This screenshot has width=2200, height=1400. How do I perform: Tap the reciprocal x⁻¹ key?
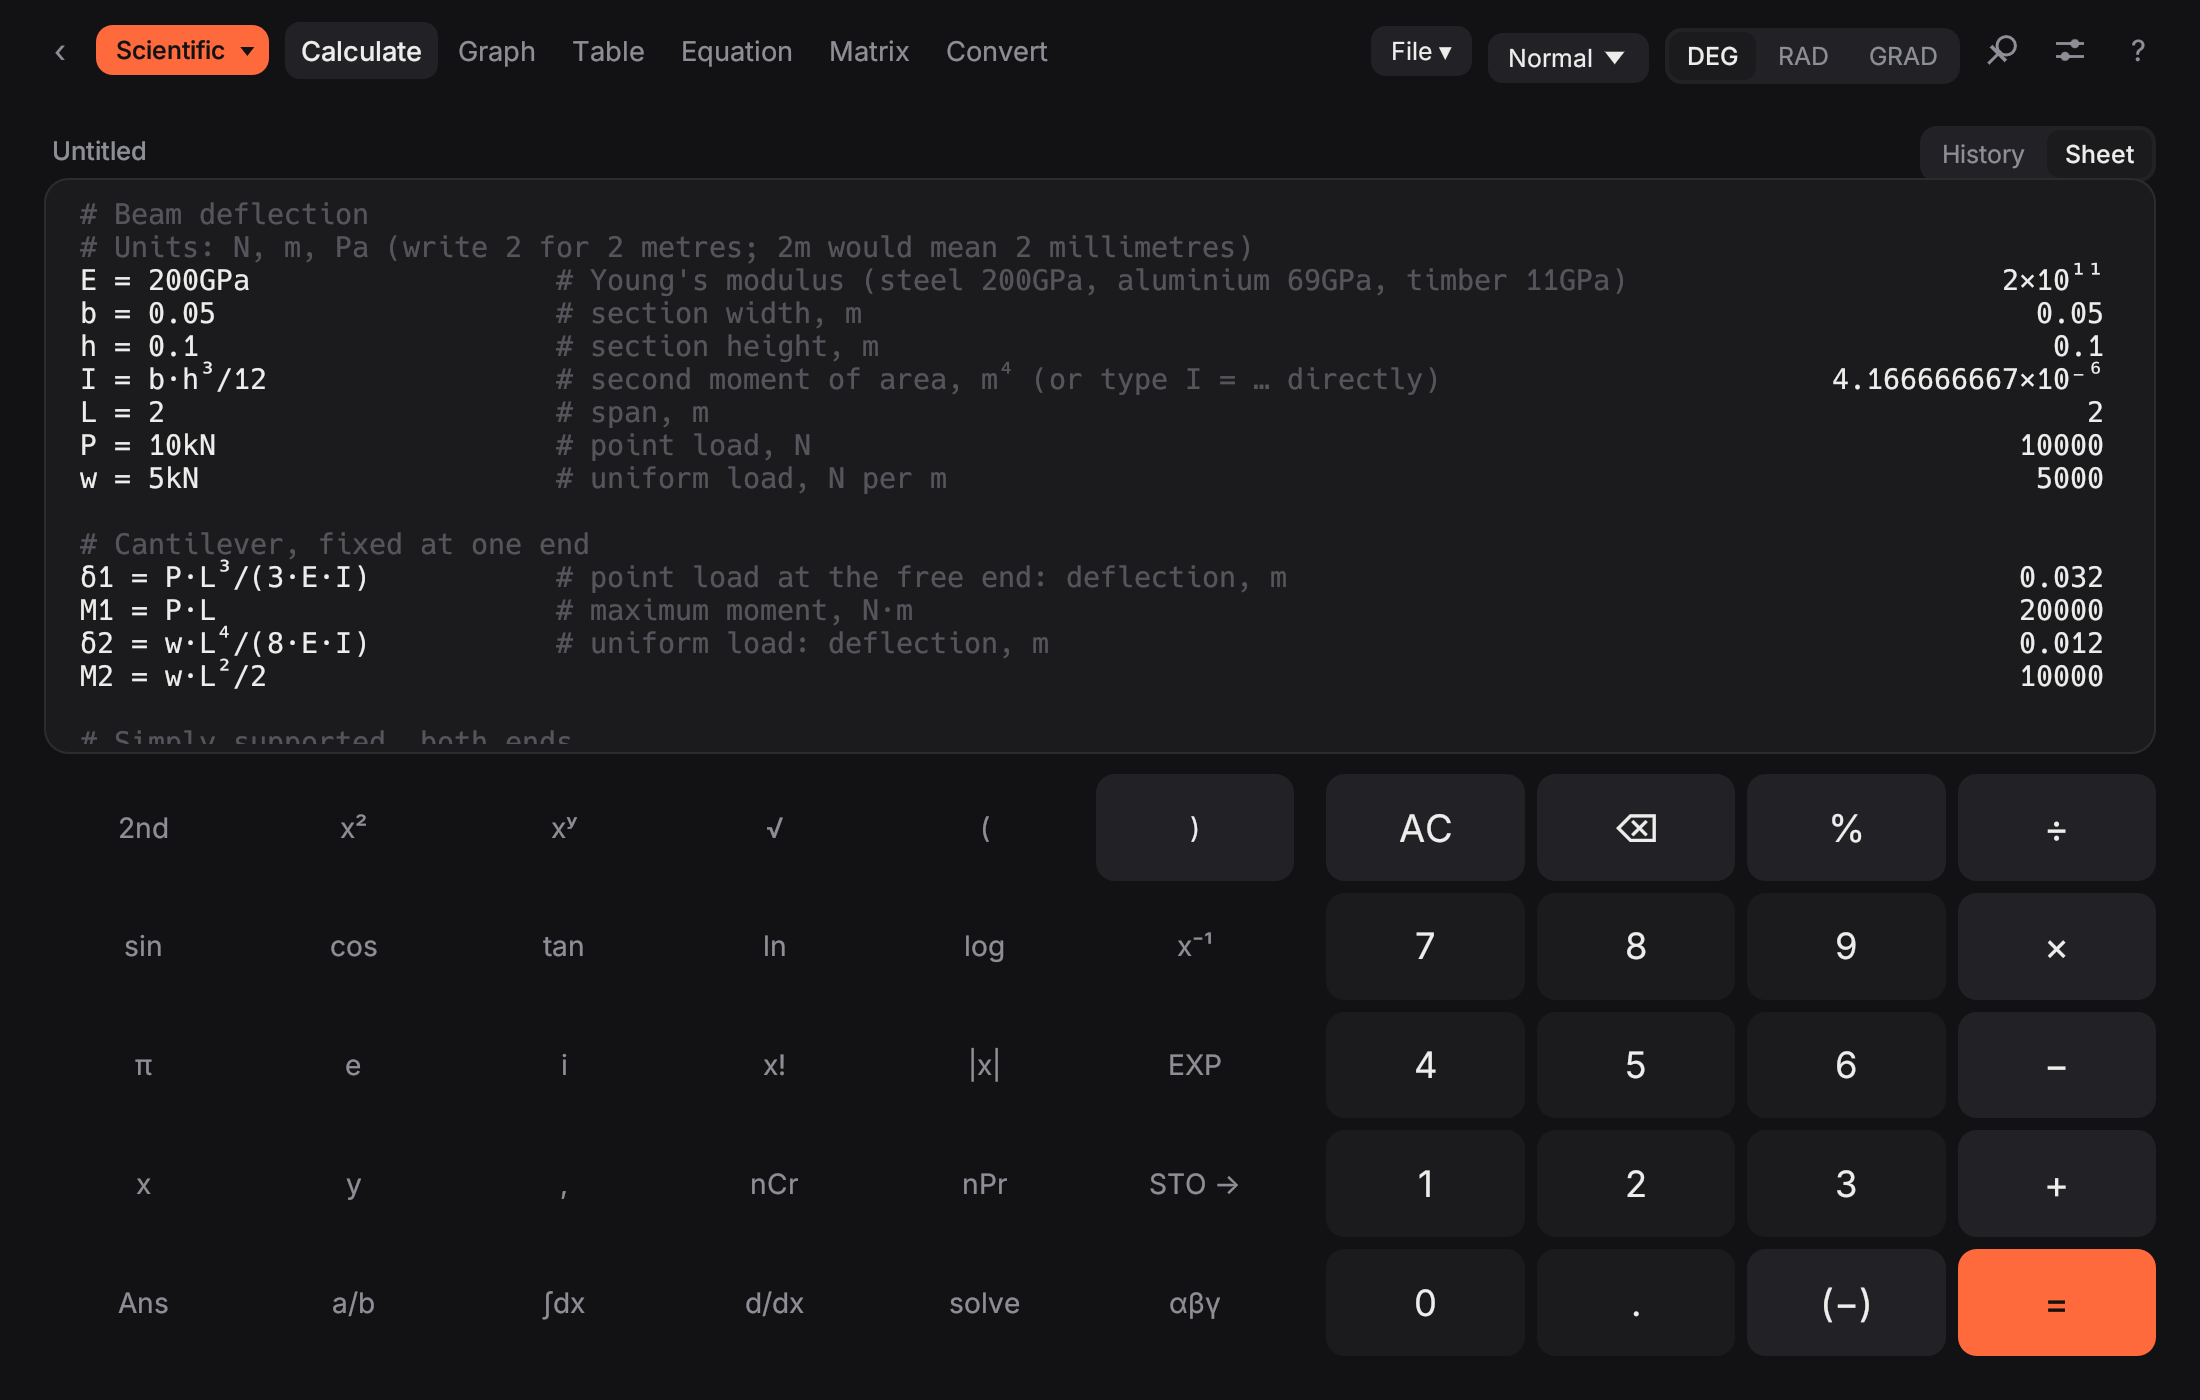point(1194,946)
